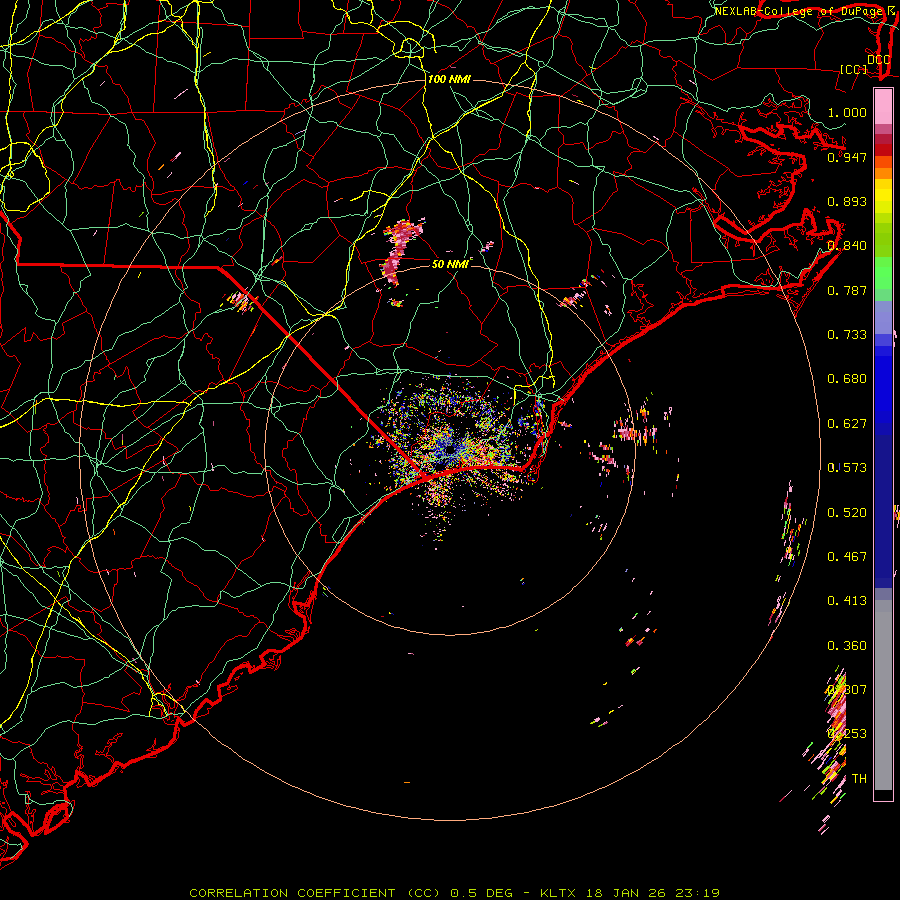The width and height of the screenshot is (900, 900).
Task: Click the 50 NMI range ring label
Action: pos(451,264)
